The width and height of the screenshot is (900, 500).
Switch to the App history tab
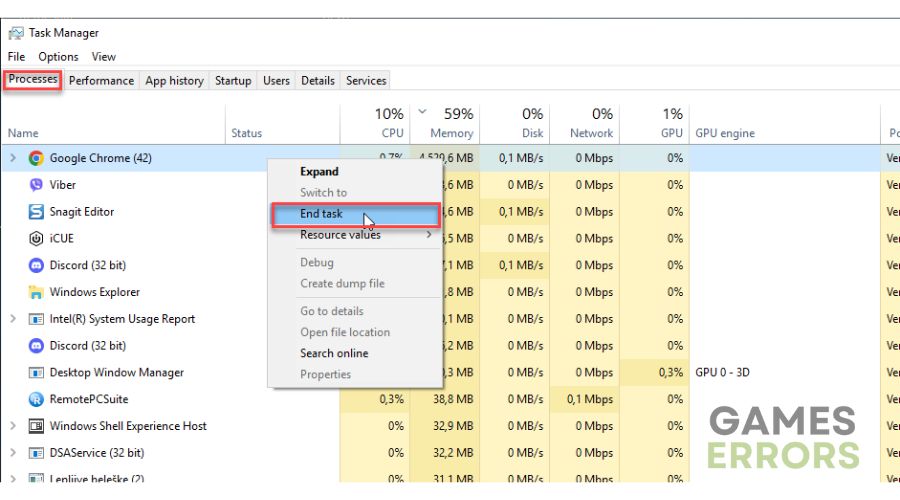(x=174, y=80)
